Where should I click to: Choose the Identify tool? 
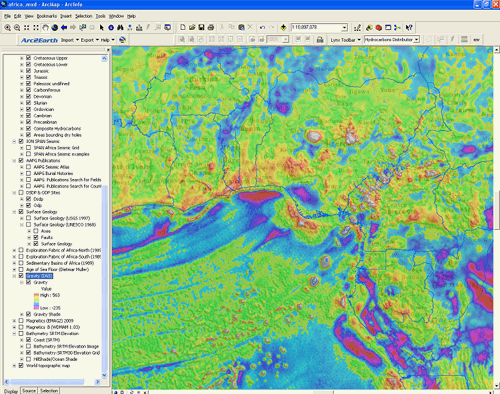111,28
